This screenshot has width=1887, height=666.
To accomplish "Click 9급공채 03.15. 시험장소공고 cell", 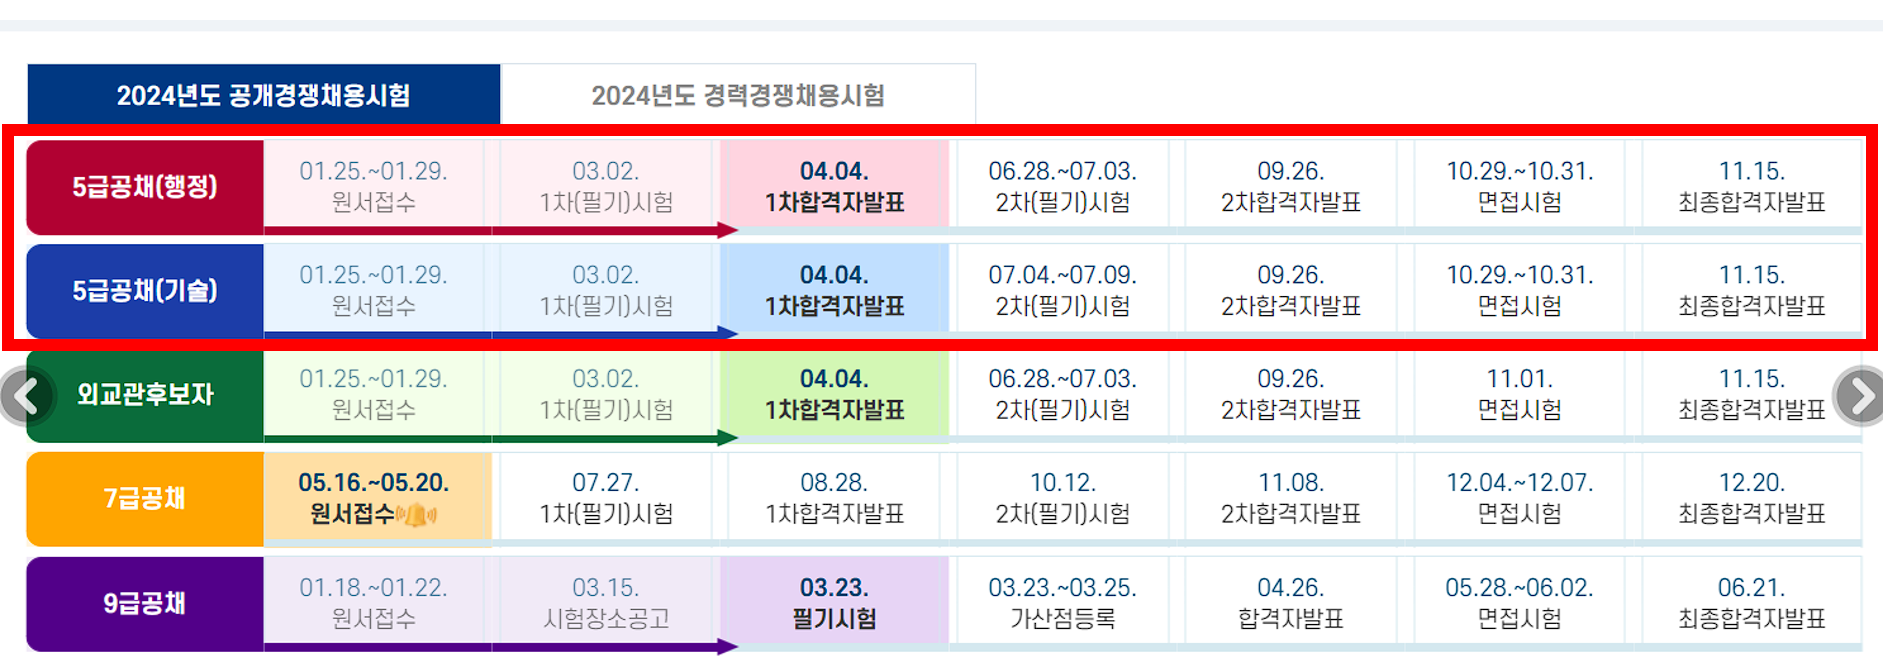I will (606, 603).
